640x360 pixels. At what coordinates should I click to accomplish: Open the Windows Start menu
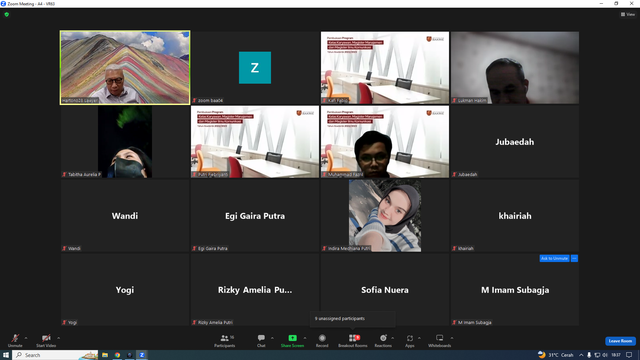[x=6, y=355]
